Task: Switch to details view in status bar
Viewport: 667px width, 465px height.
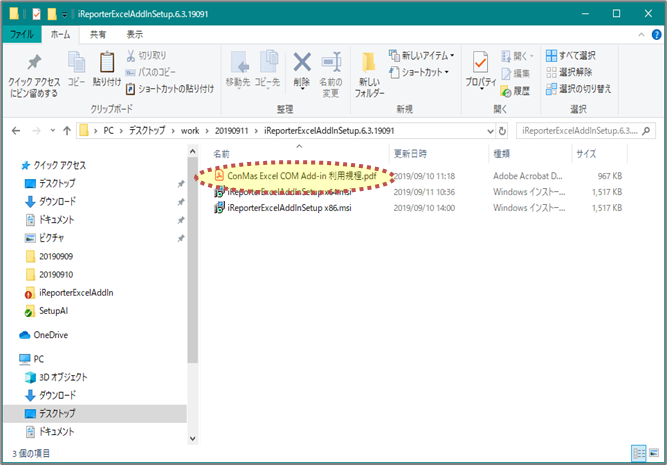Action: (x=638, y=454)
